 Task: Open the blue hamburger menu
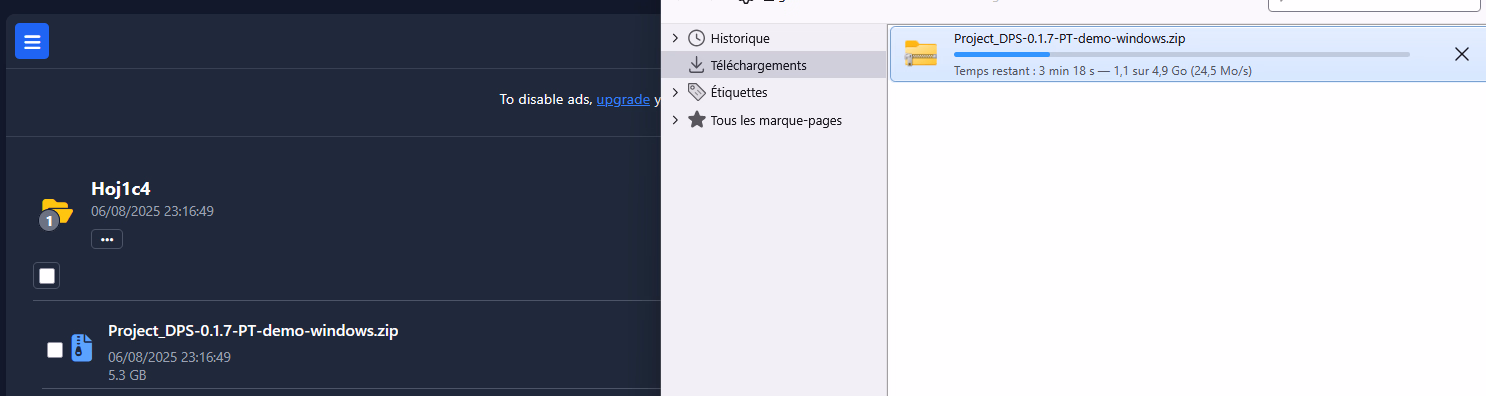(x=32, y=41)
